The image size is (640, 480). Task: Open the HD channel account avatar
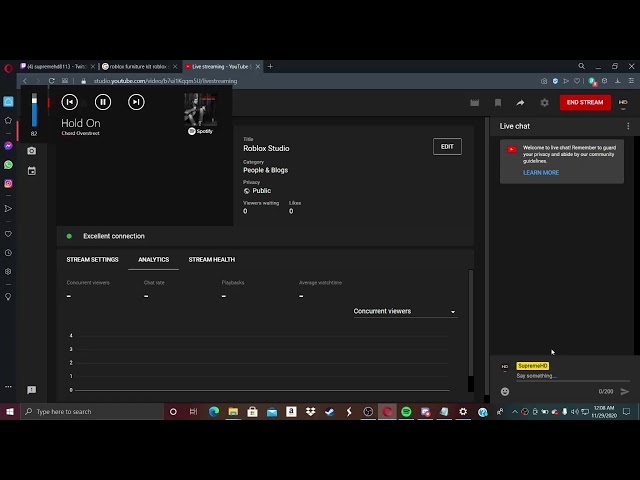pyautogui.click(x=623, y=102)
